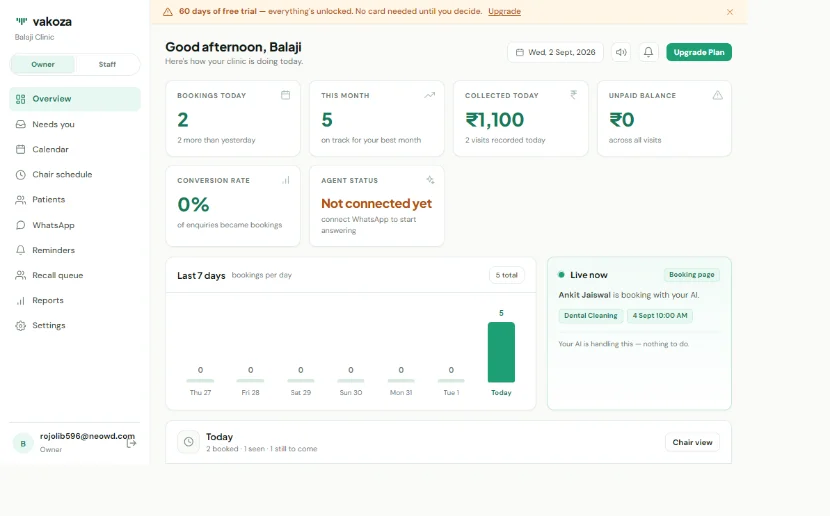
Task: Click the Recall queue people icon
Action: point(21,275)
